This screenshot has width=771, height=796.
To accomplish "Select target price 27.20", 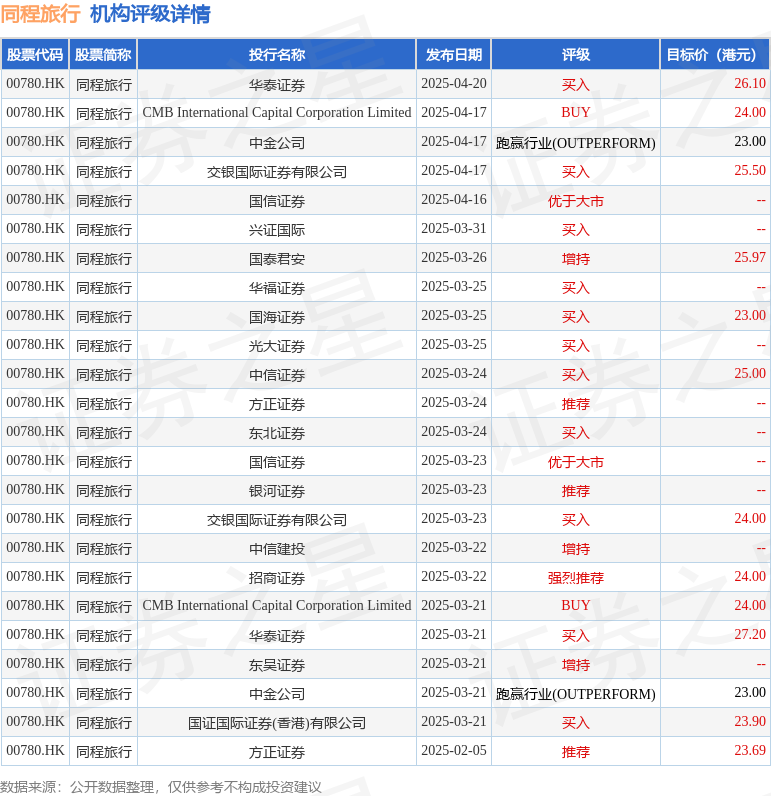I will click(750, 634).
